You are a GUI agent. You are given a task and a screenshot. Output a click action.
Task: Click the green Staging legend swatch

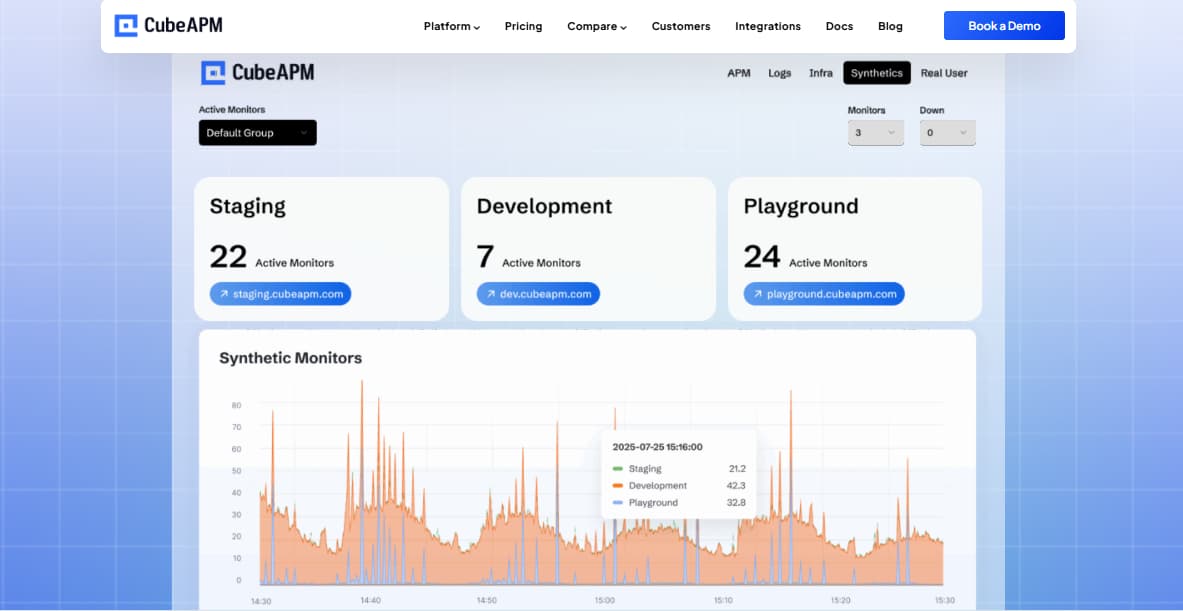click(x=620, y=468)
